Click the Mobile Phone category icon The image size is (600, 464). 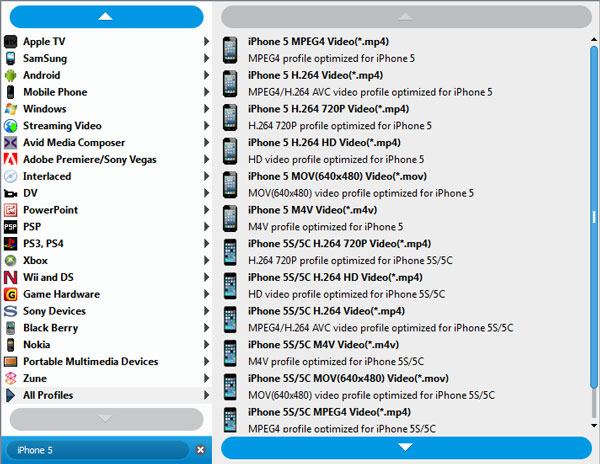10,92
